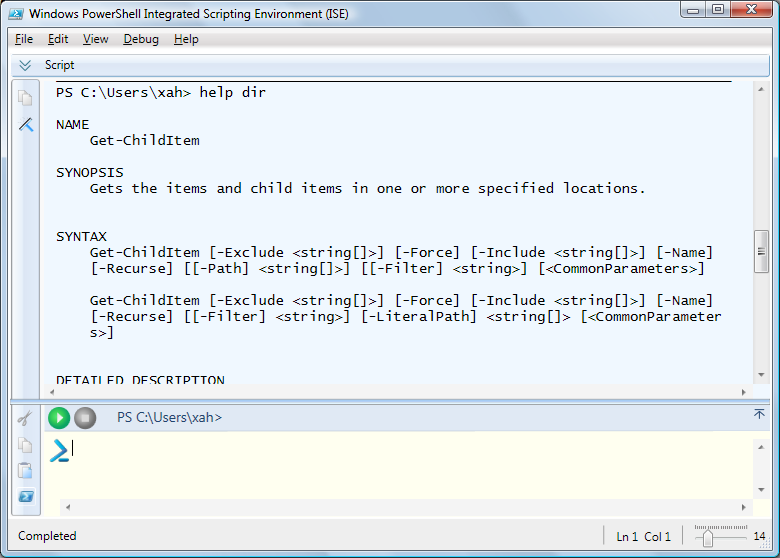The width and height of the screenshot is (780, 558).
Task: Click the SYNOPSIS heading in output
Action: click(90, 173)
